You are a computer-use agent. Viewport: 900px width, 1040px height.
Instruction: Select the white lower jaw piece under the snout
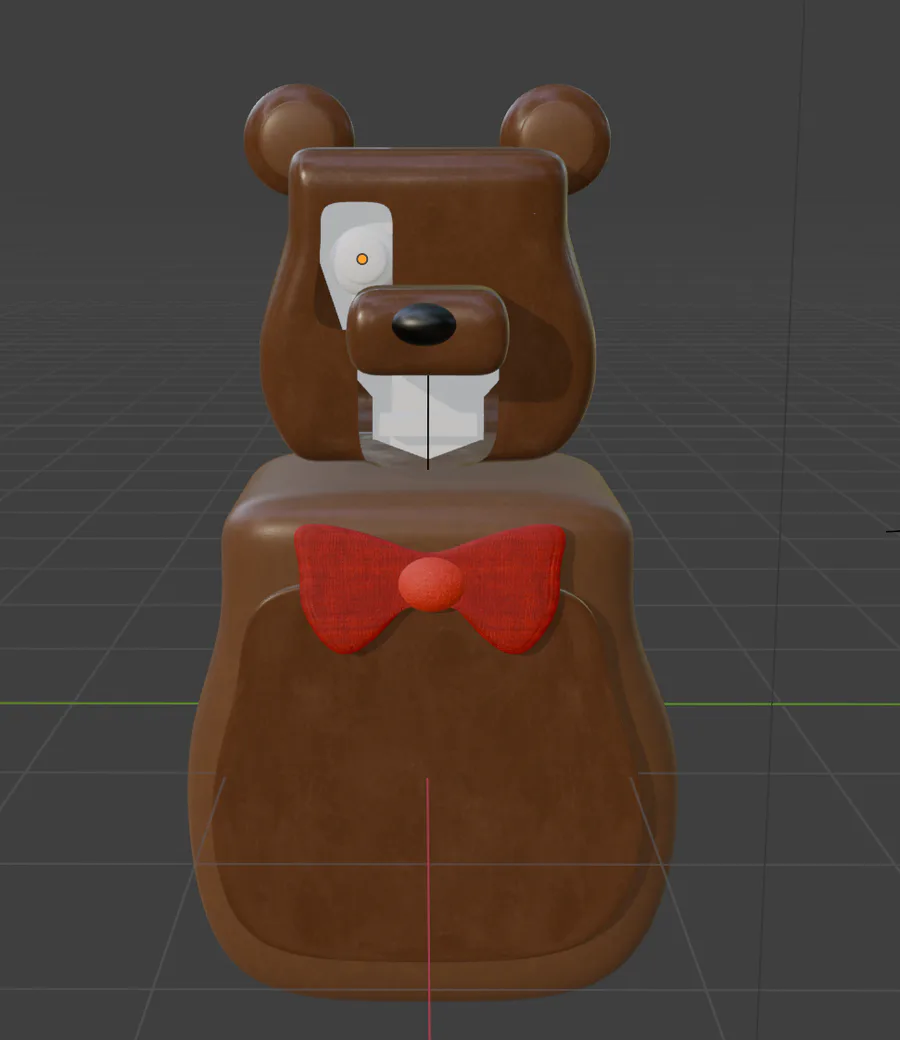pyautogui.click(x=428, y=413)
